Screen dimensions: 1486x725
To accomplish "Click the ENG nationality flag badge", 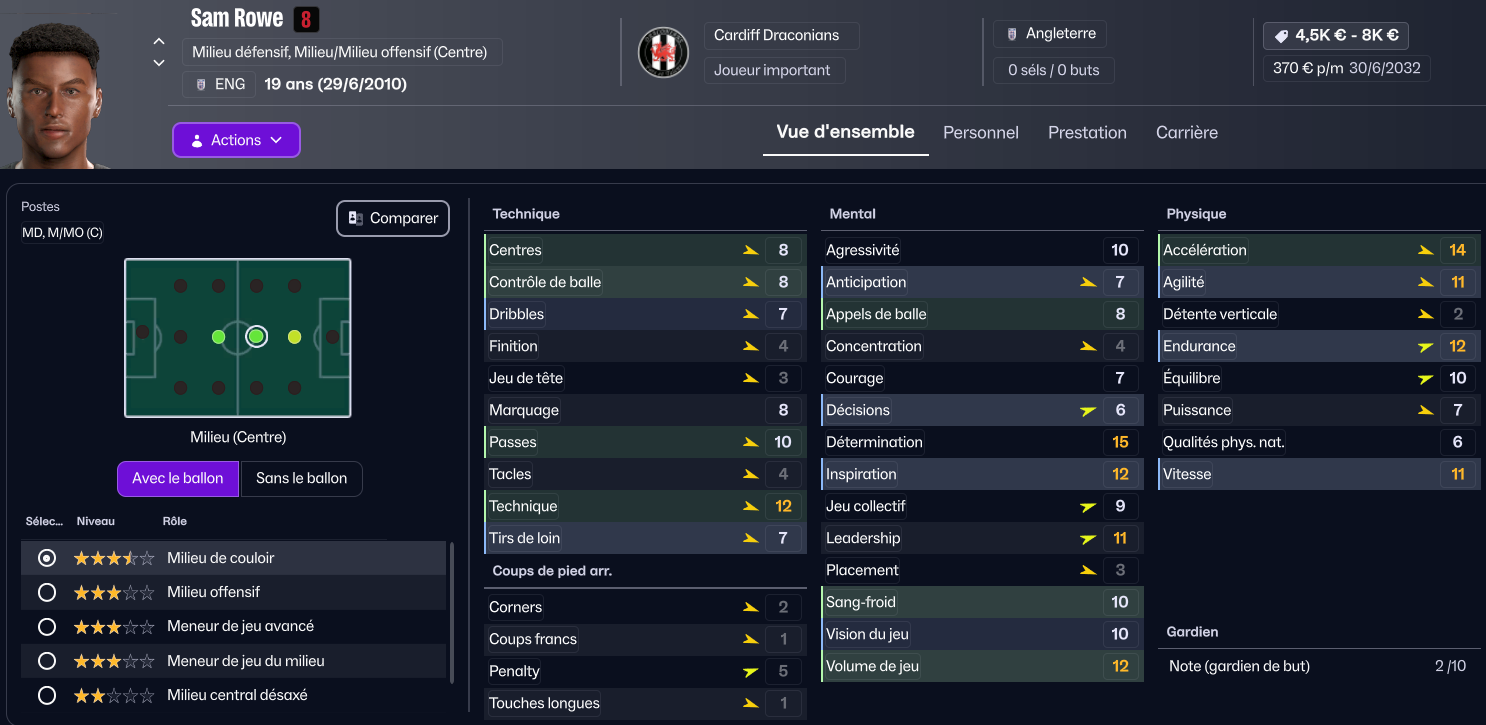I will 201,84.
